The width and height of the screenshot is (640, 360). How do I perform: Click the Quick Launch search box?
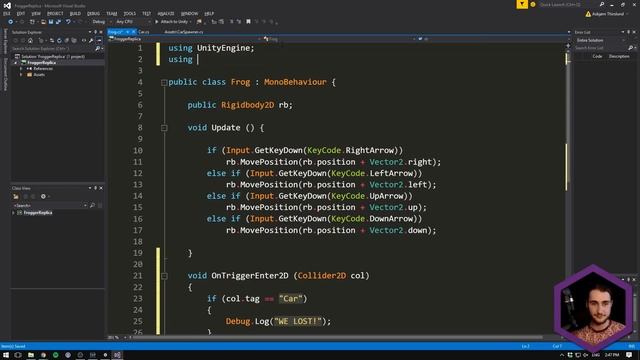[x=571, y=4]
